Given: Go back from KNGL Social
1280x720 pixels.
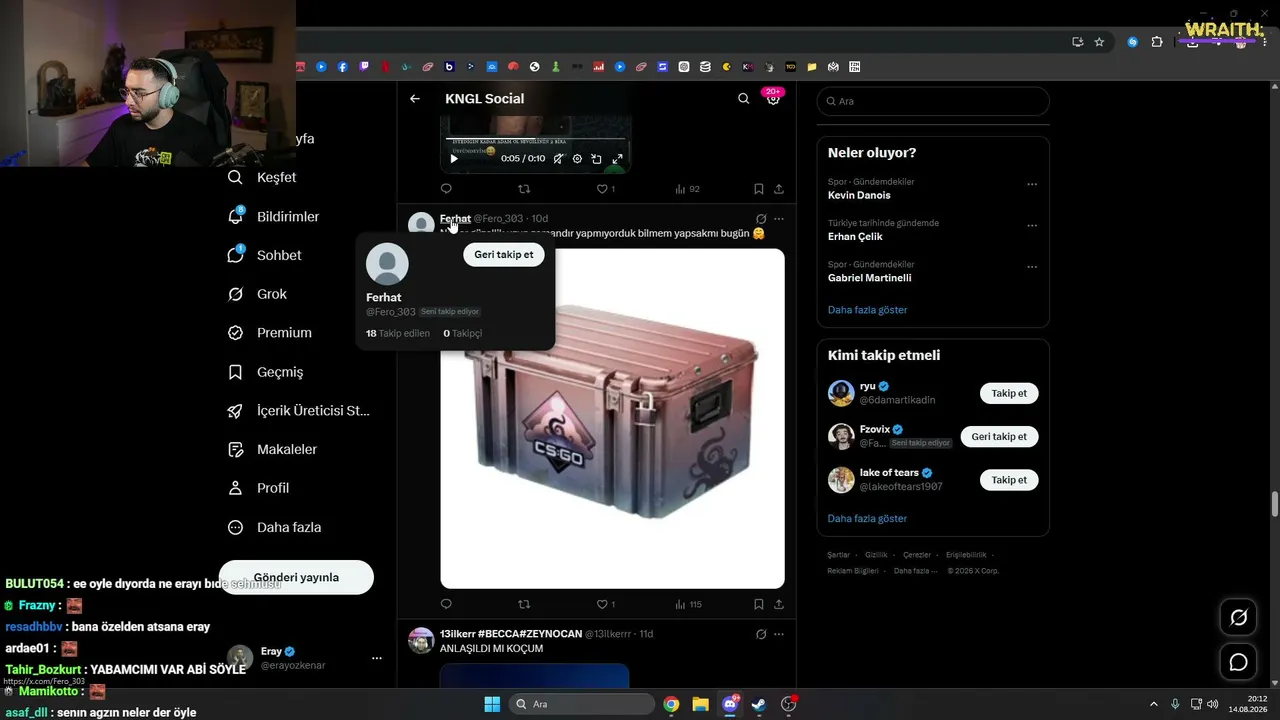Looking at the screenshot, I should tap(415, 99).
